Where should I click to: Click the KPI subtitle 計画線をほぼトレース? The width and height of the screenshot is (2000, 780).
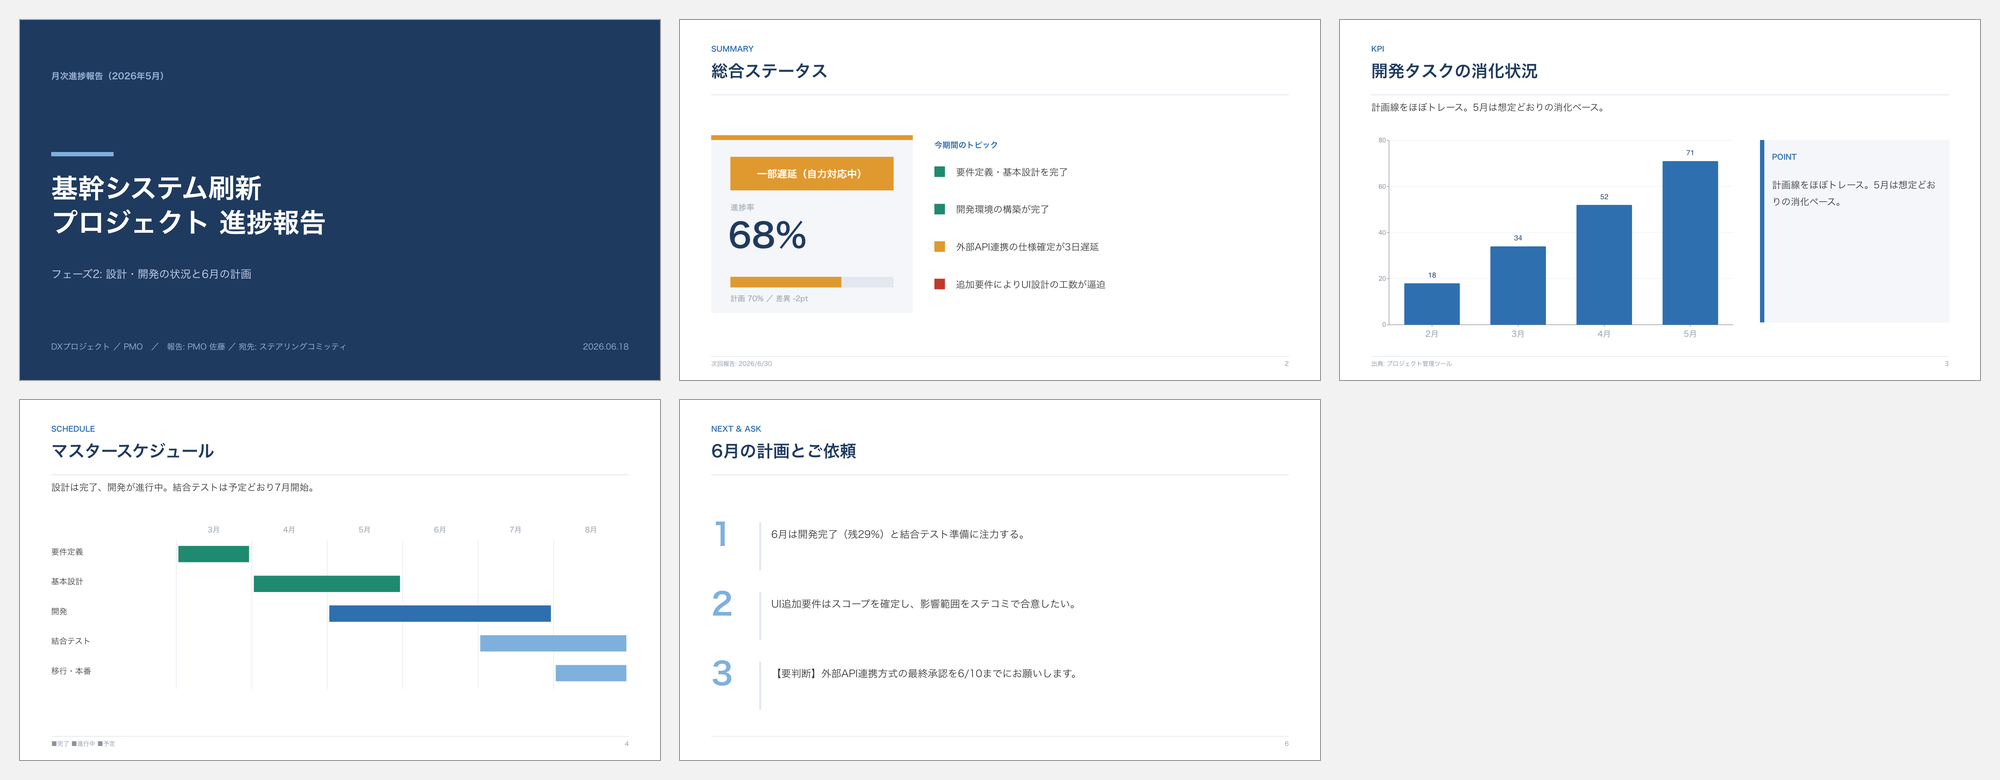tap(1490, 108)
